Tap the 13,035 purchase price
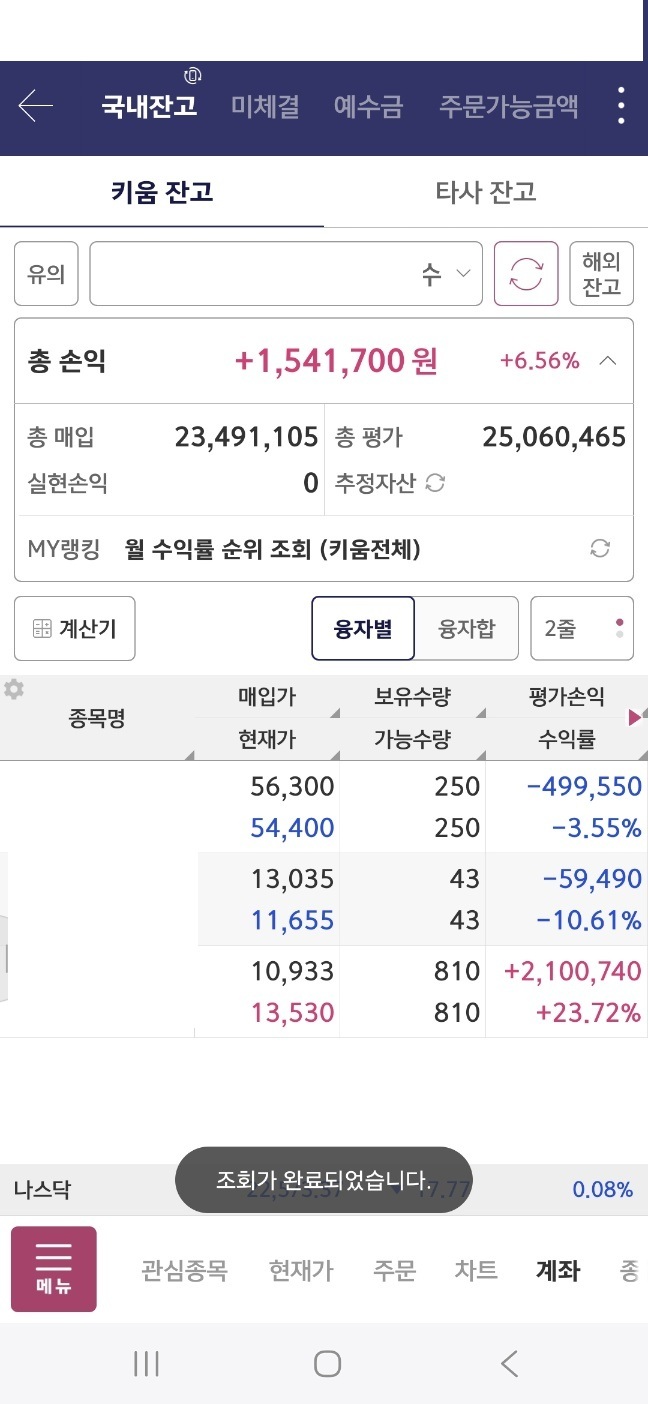648x1404 pixels. pos(292,878)
